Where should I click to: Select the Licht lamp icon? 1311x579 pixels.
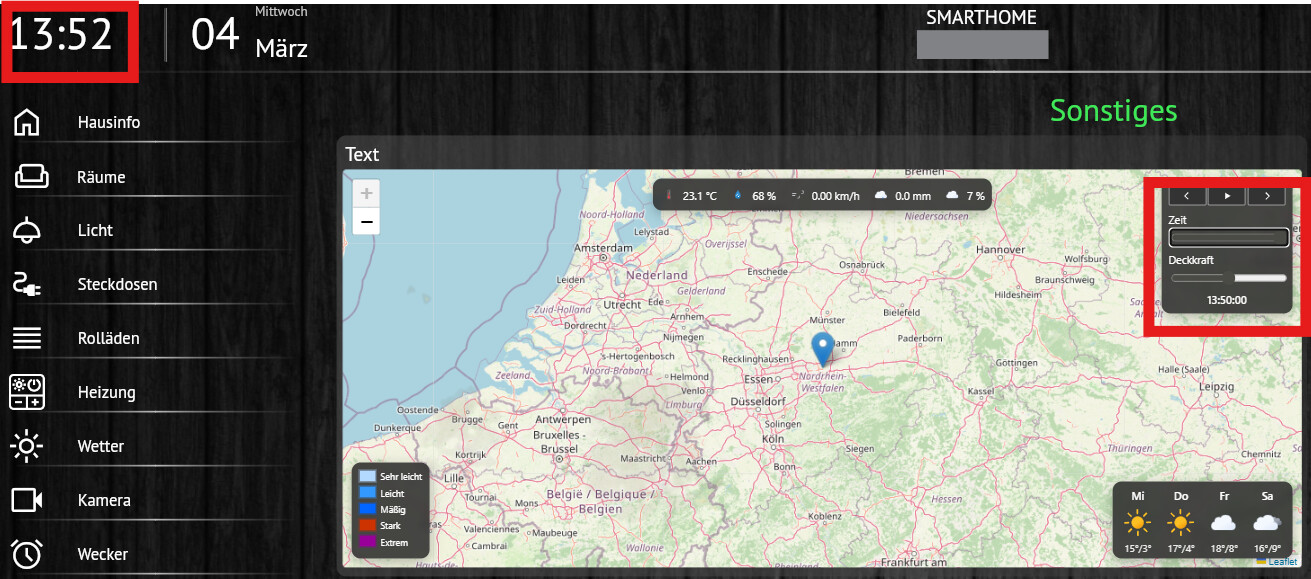point(27,231)
